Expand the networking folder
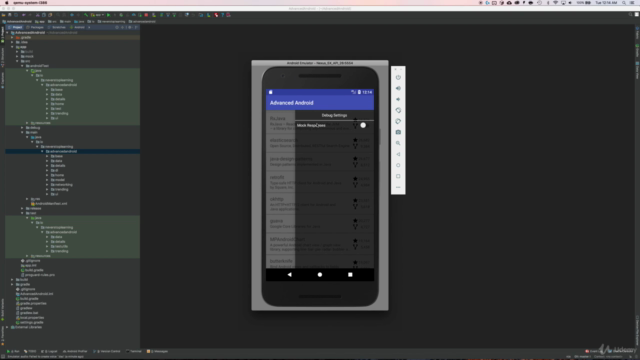 click(47, 184)
